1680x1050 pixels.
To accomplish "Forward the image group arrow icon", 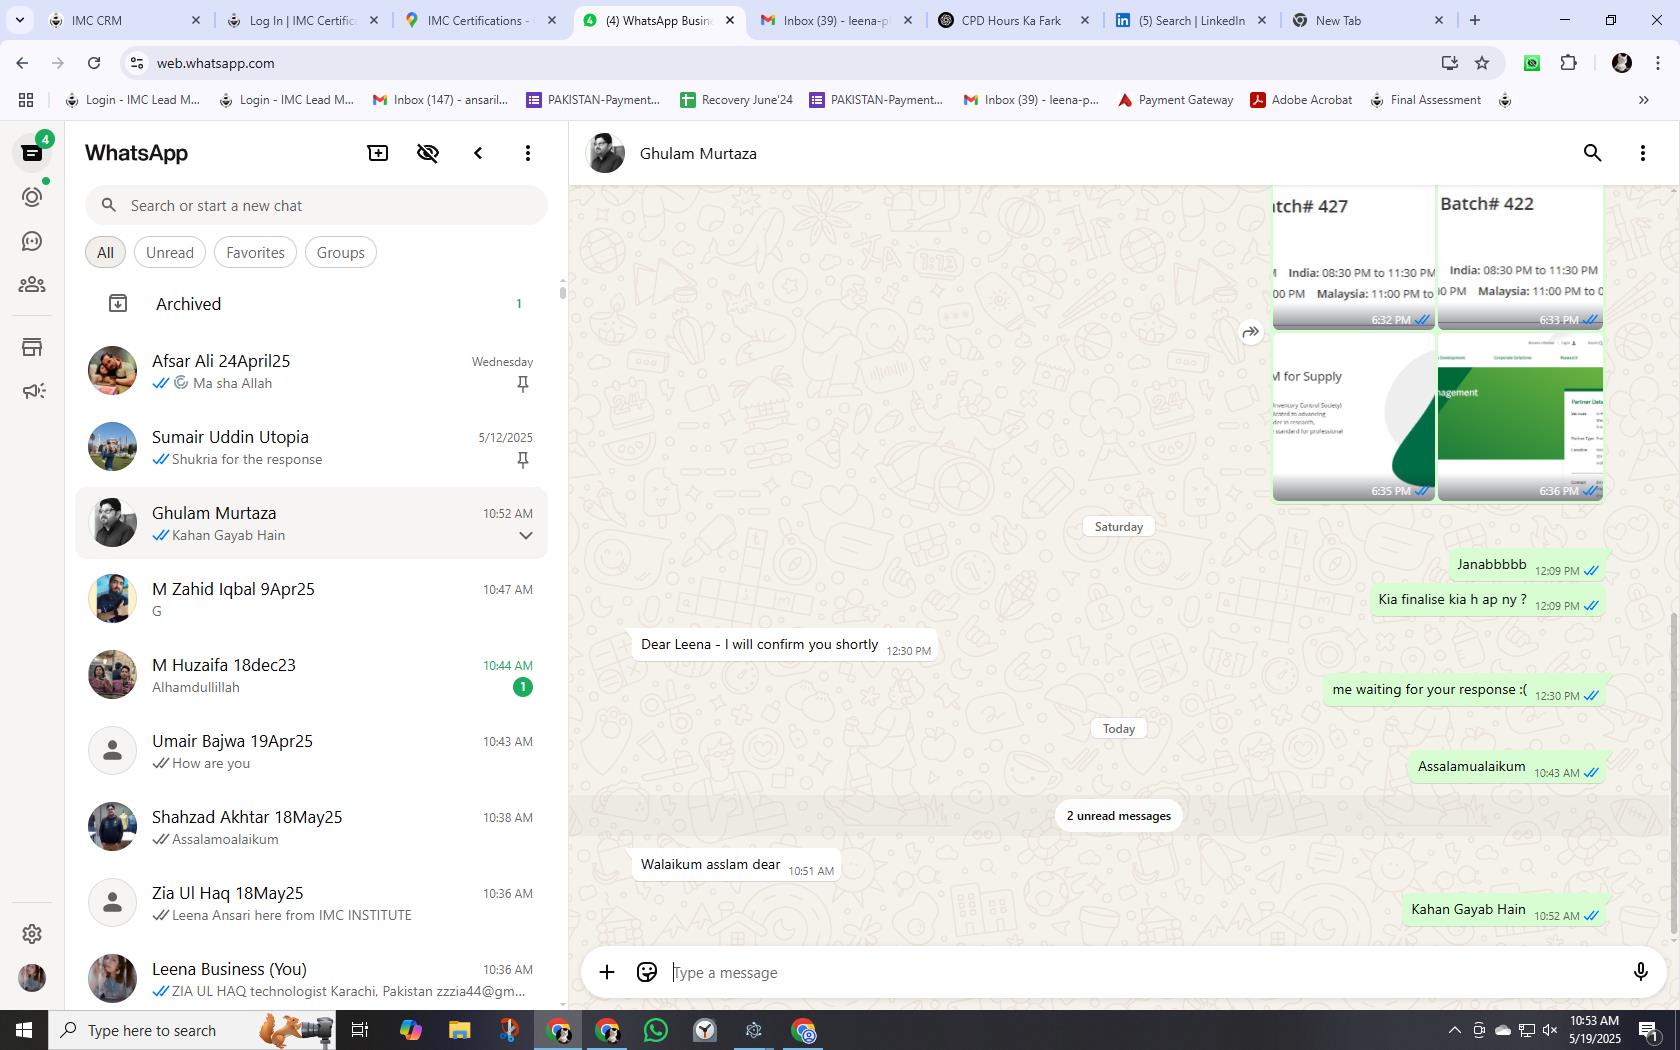I will [x=1251, y=332].
